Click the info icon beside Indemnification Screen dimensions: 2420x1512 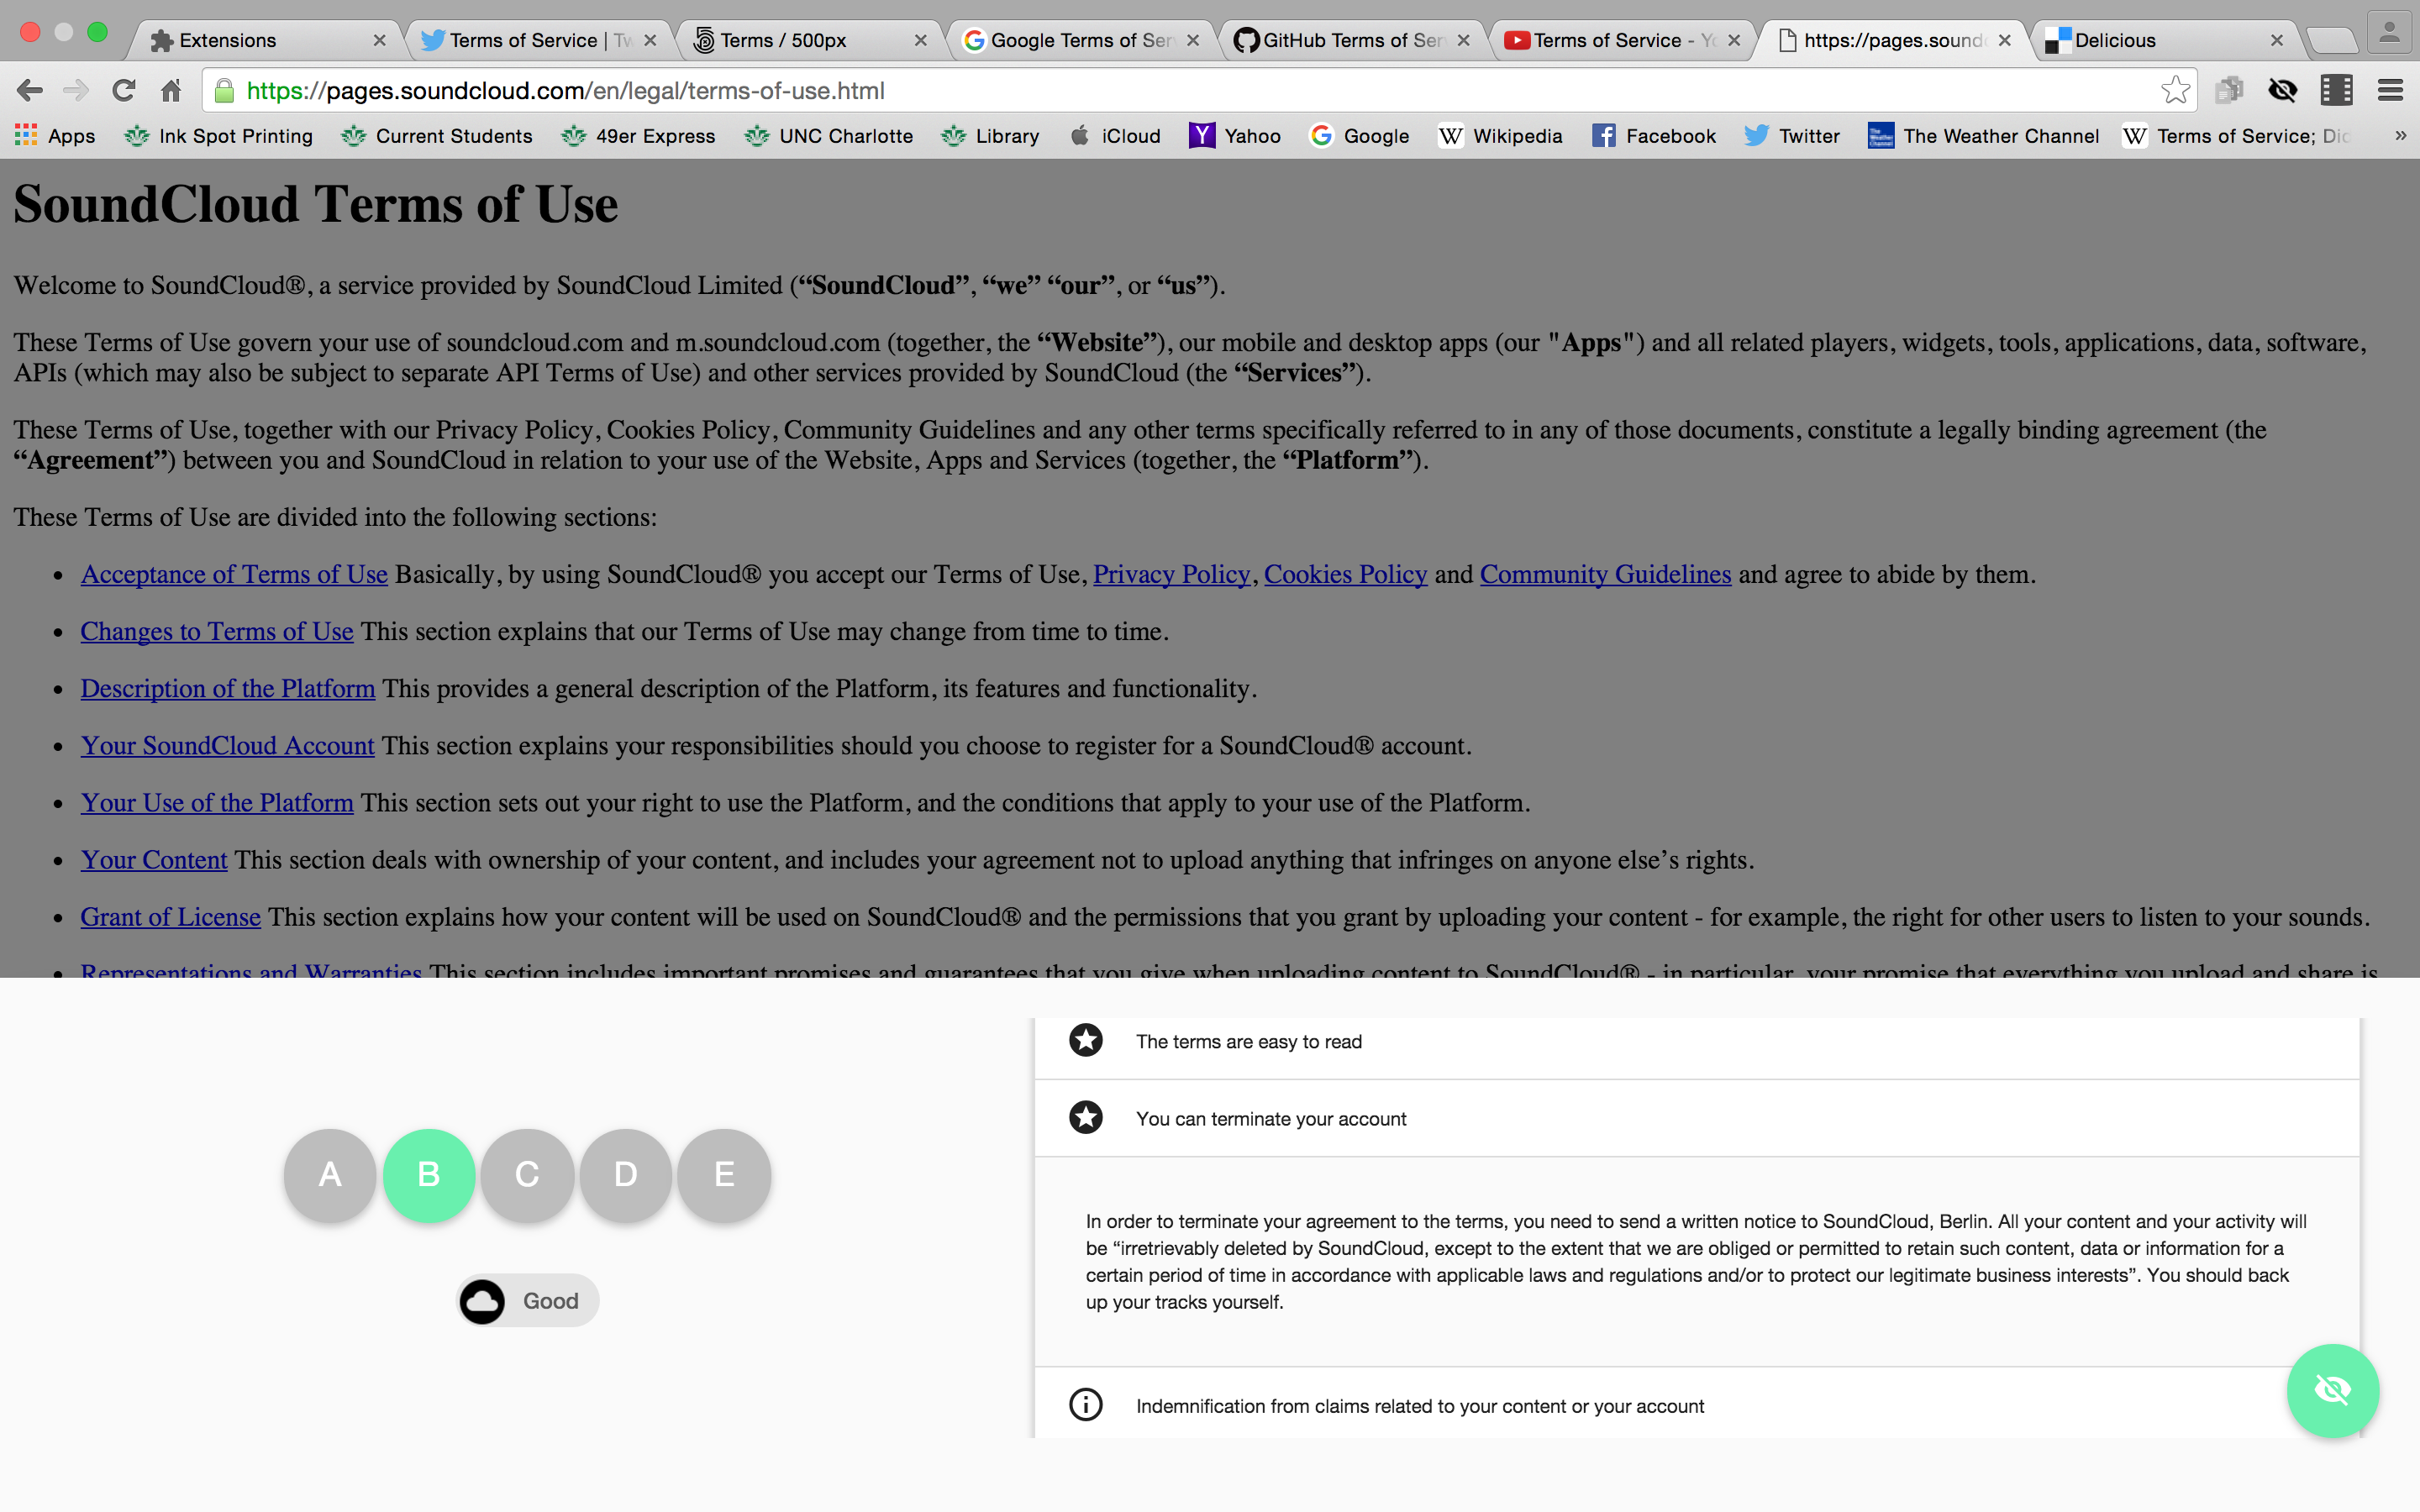tap(1085, 1405)
